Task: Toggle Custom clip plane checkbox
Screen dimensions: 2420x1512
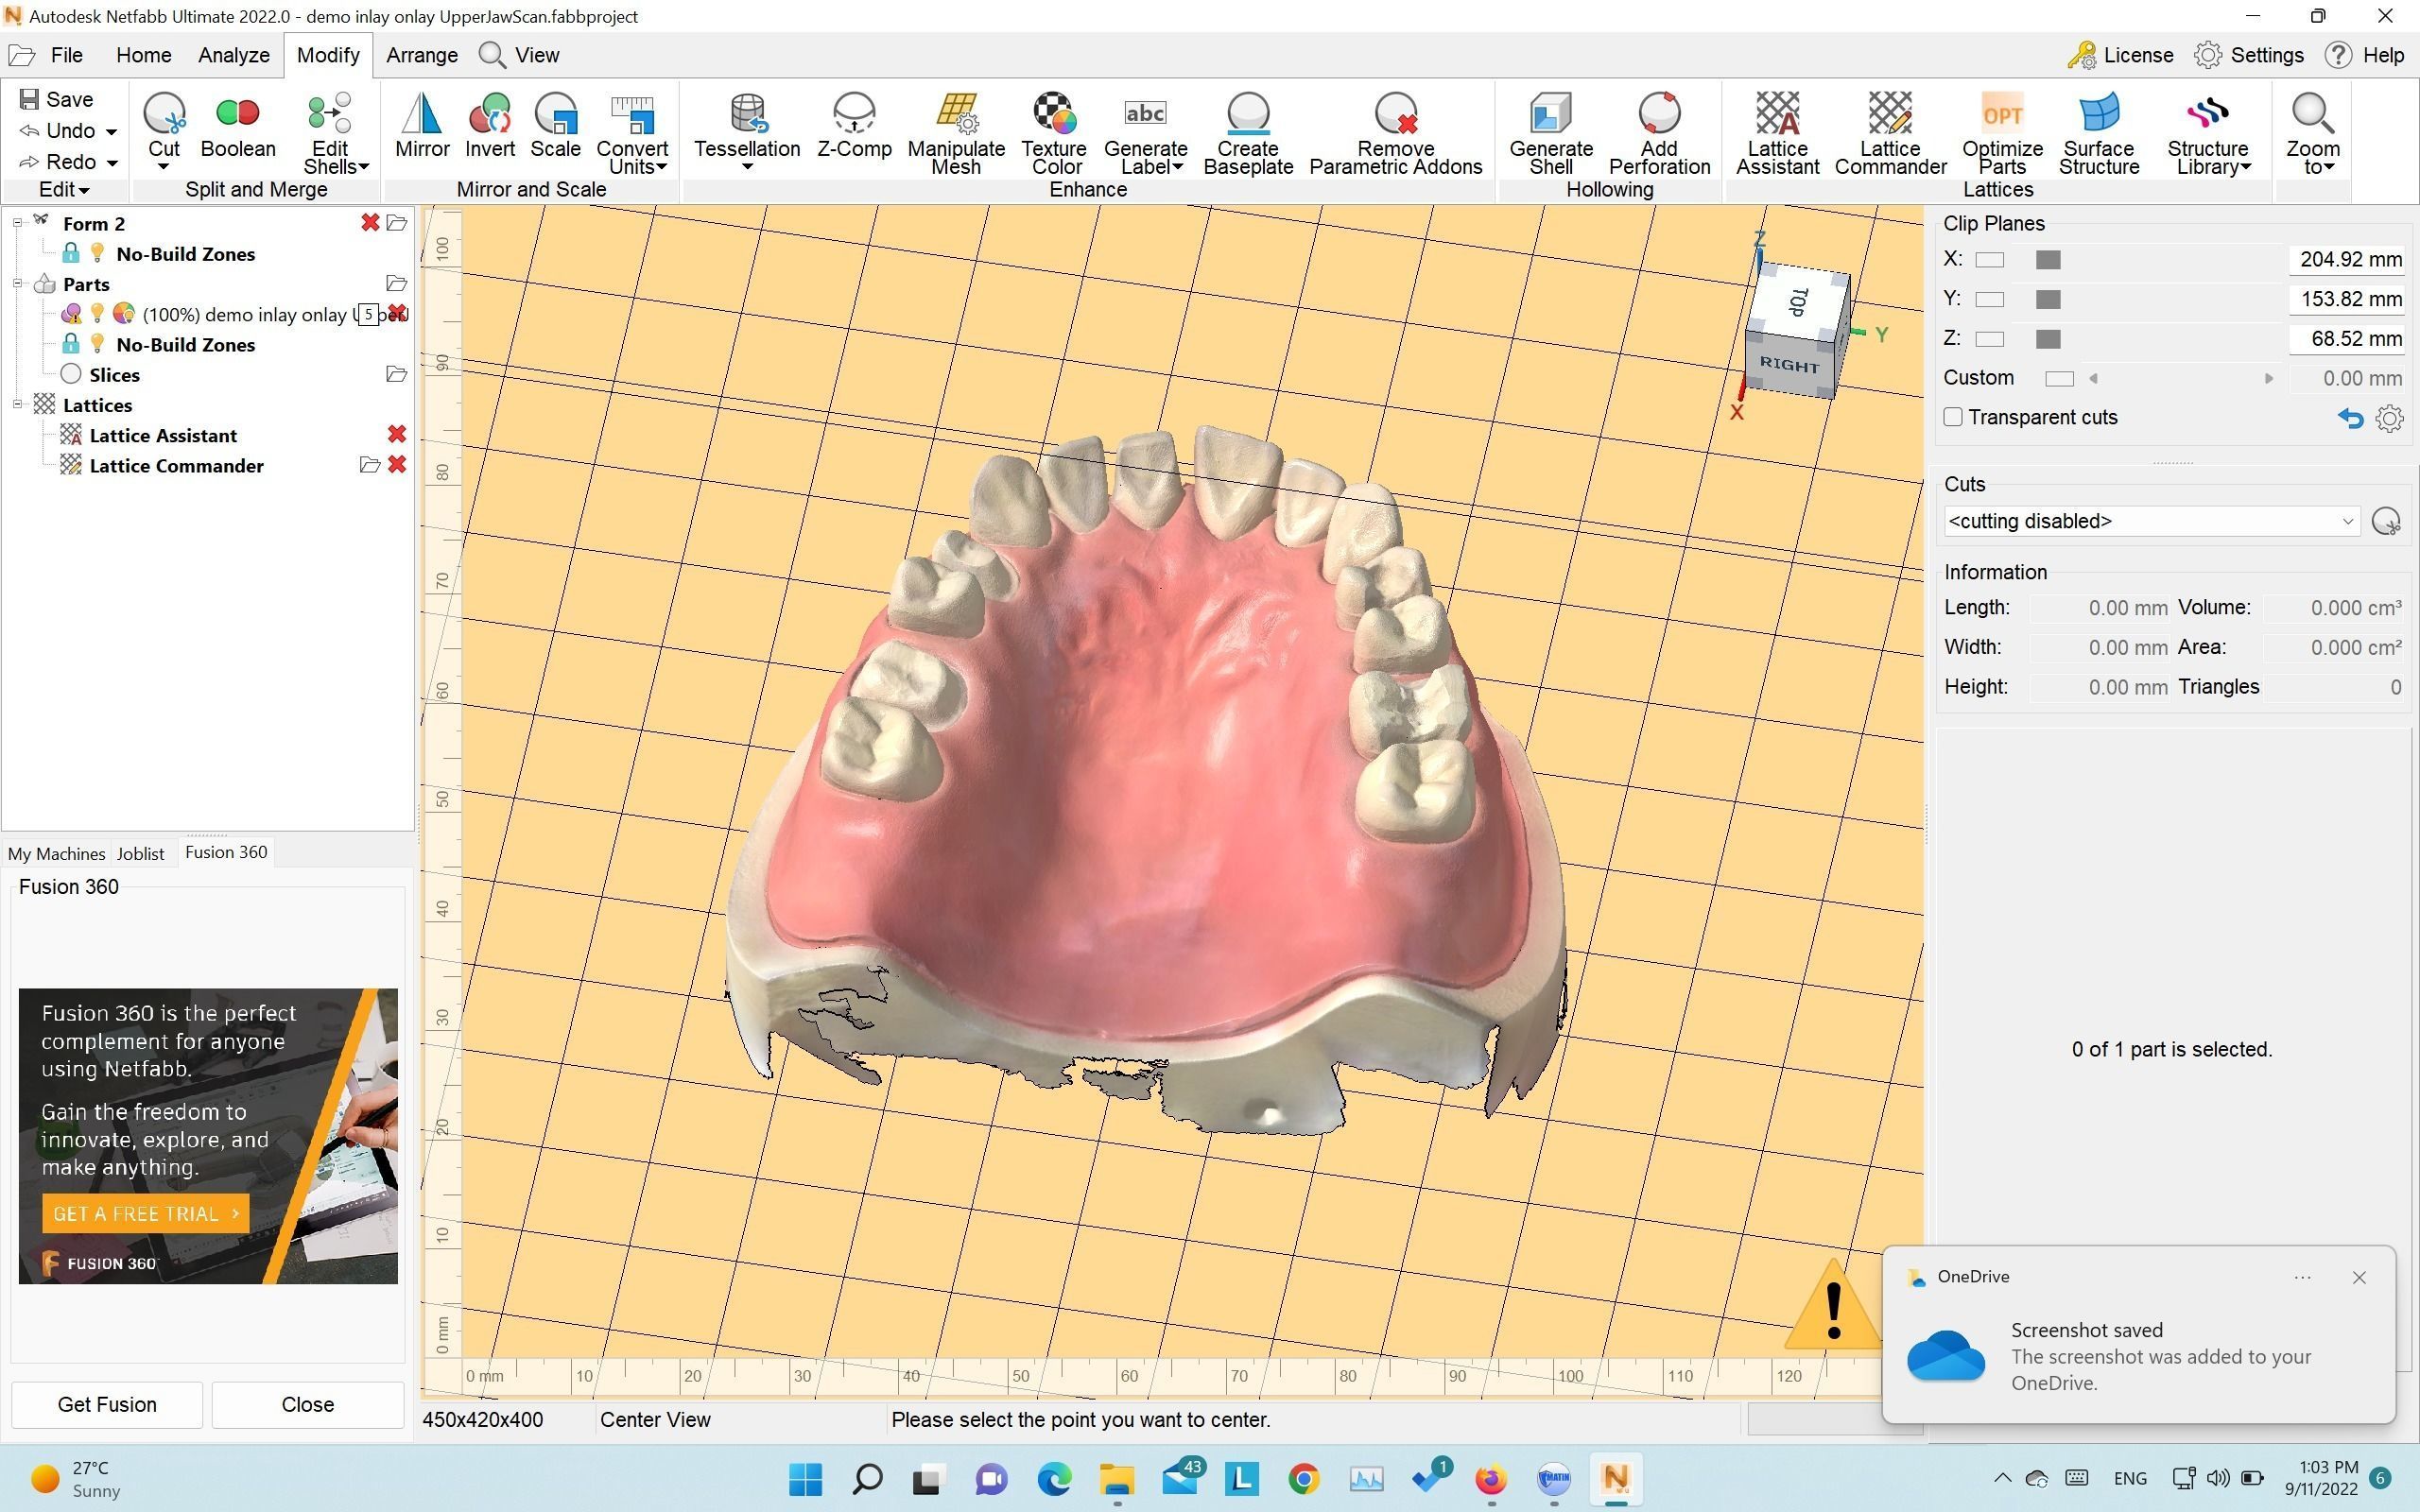Action: (2059, 378)
